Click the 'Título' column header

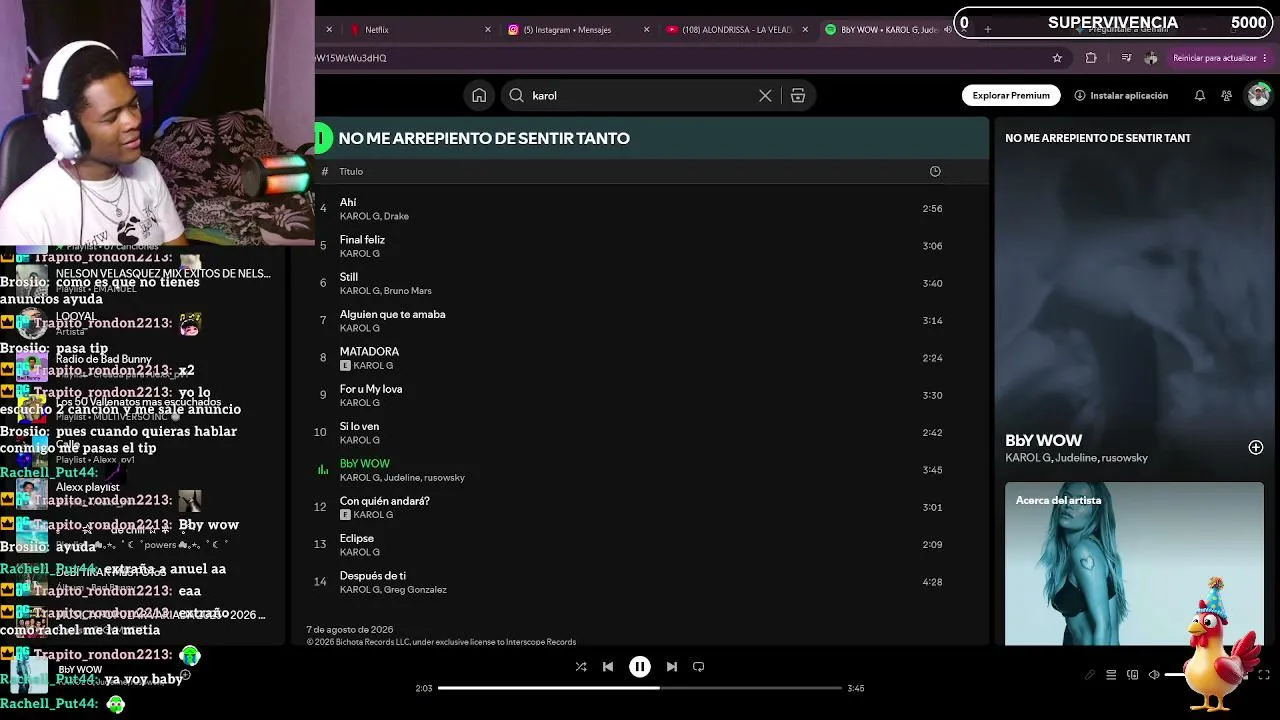pyautogui.click(x=351, y=171)
